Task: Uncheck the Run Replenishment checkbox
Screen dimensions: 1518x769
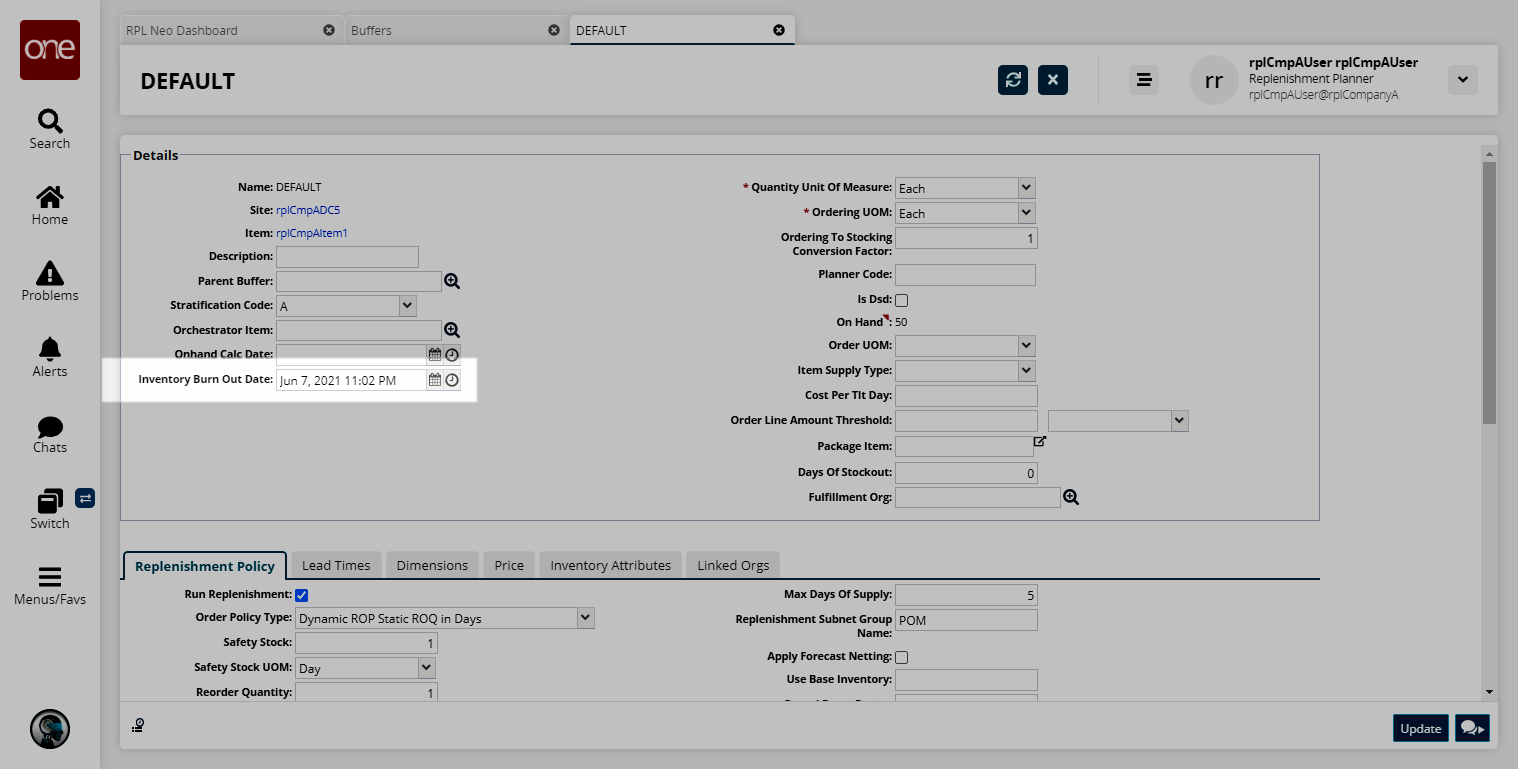Action: pos(301,595)
